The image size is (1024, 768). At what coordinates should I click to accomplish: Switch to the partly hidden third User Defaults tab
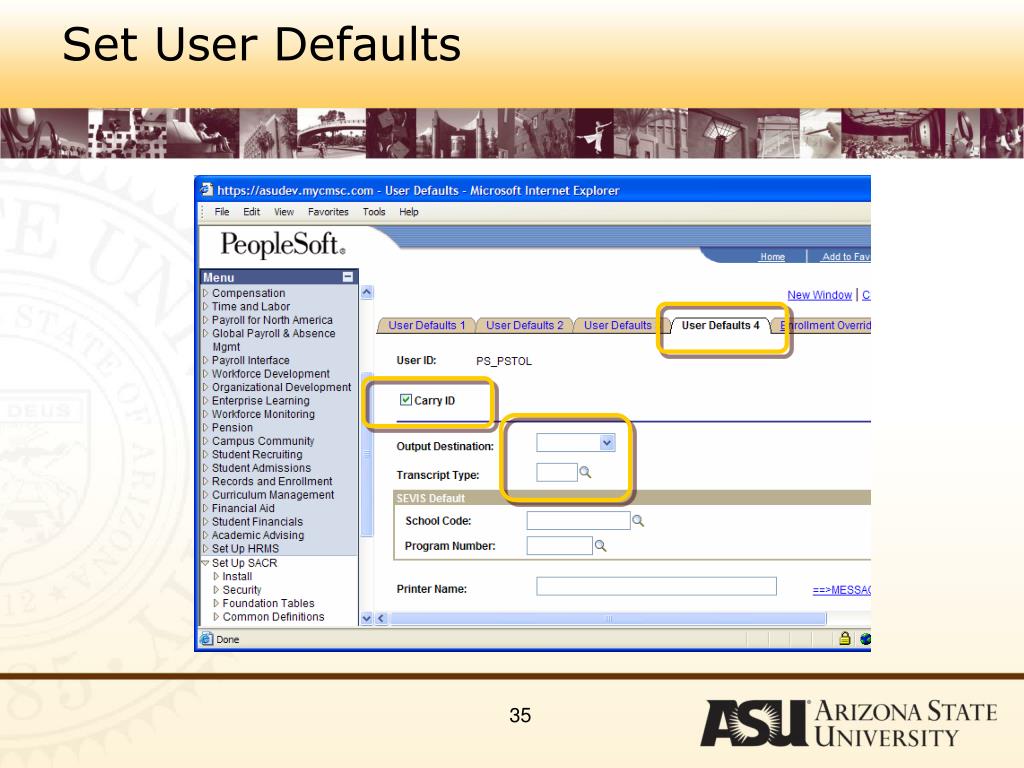(617, 325)
